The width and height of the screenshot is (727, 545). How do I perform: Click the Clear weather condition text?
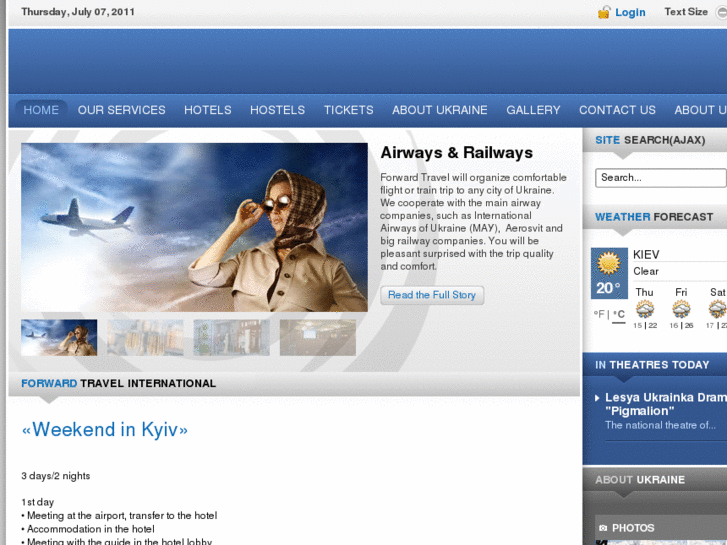(x=646, y=271)
